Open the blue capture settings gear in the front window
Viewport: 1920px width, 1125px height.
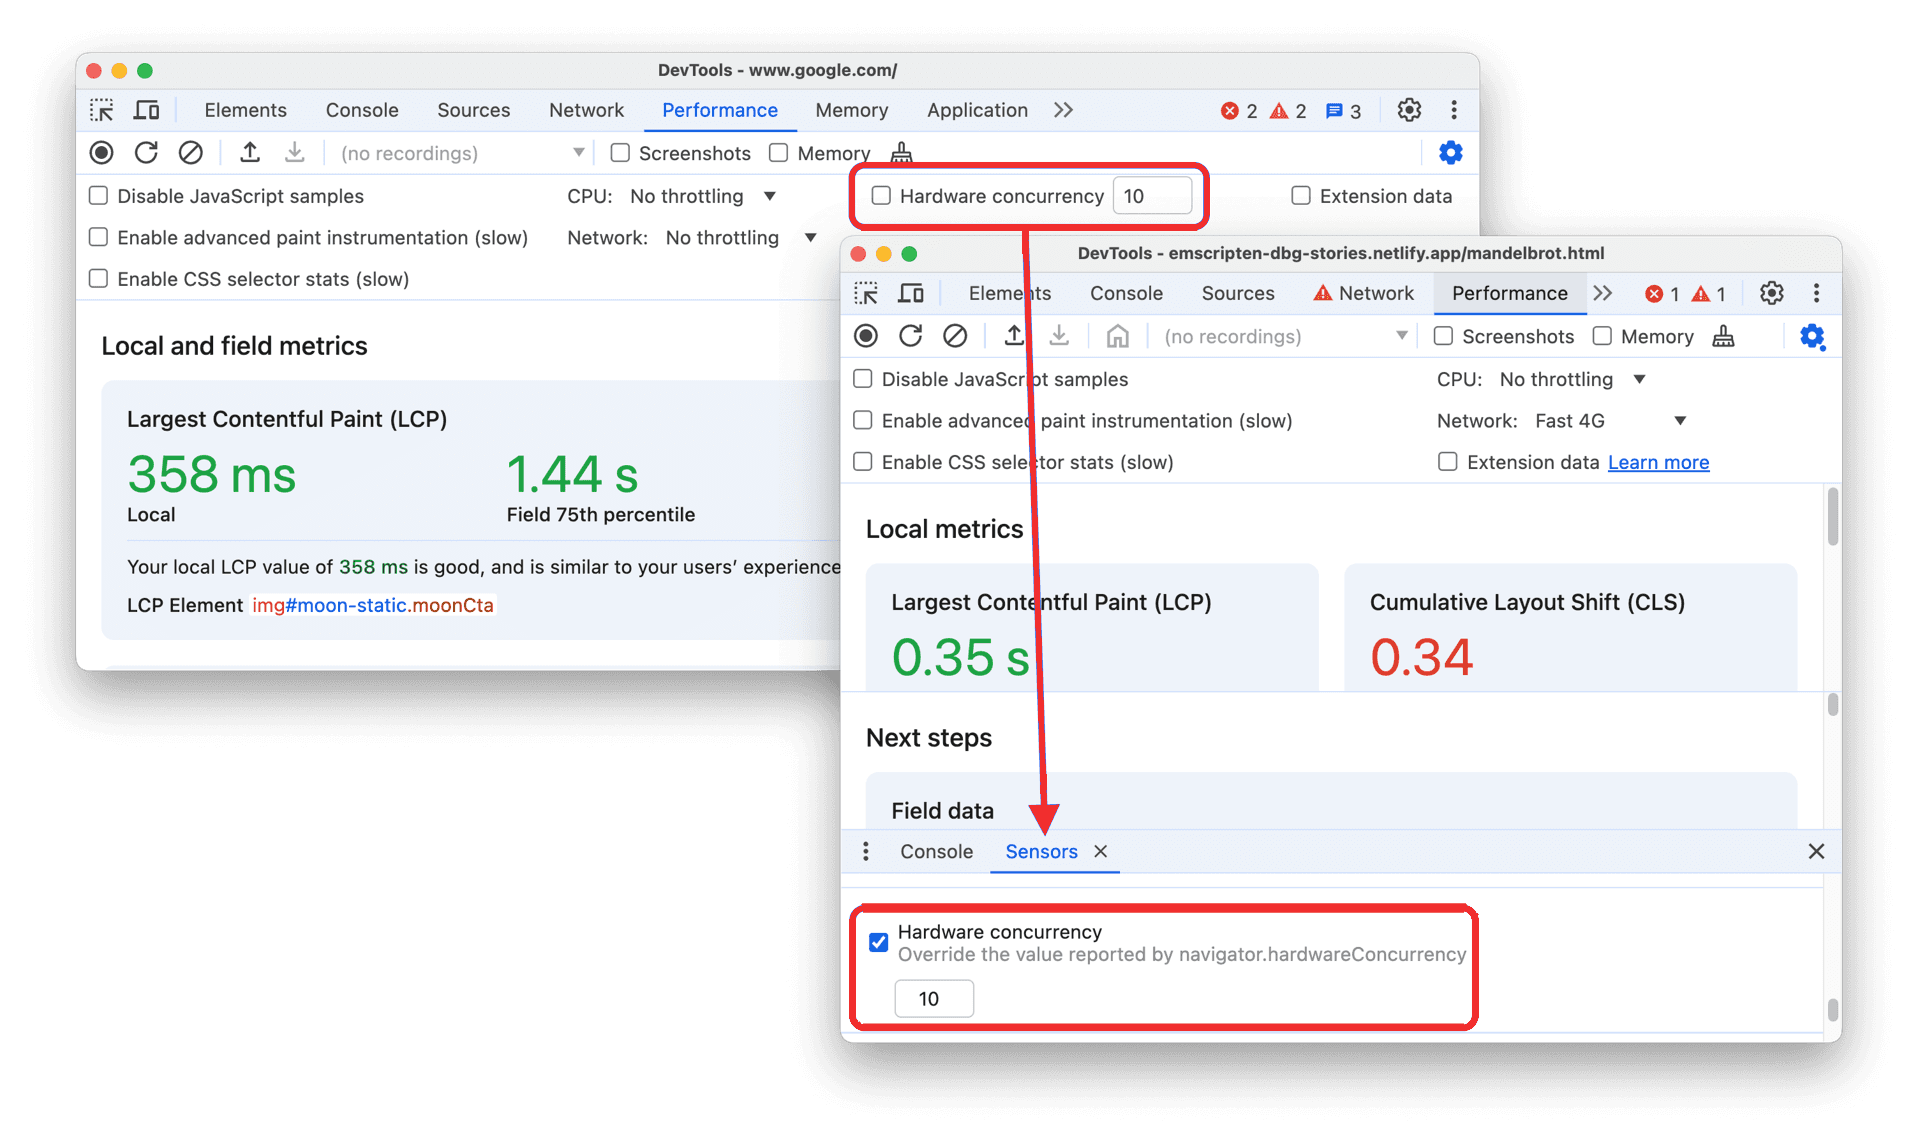[1811, 336]
